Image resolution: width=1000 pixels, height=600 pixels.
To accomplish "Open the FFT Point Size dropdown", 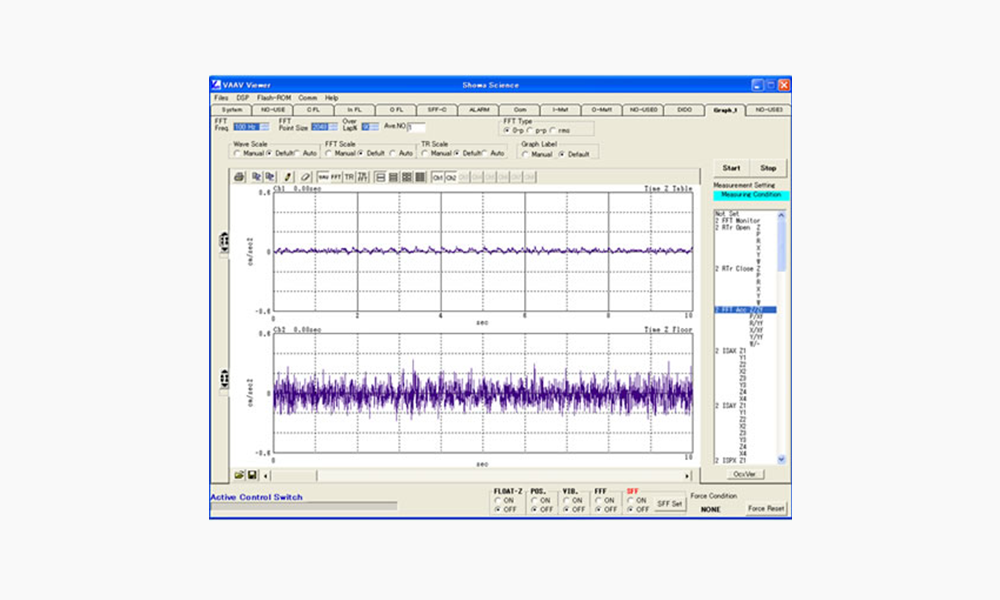I will (332, 127).
